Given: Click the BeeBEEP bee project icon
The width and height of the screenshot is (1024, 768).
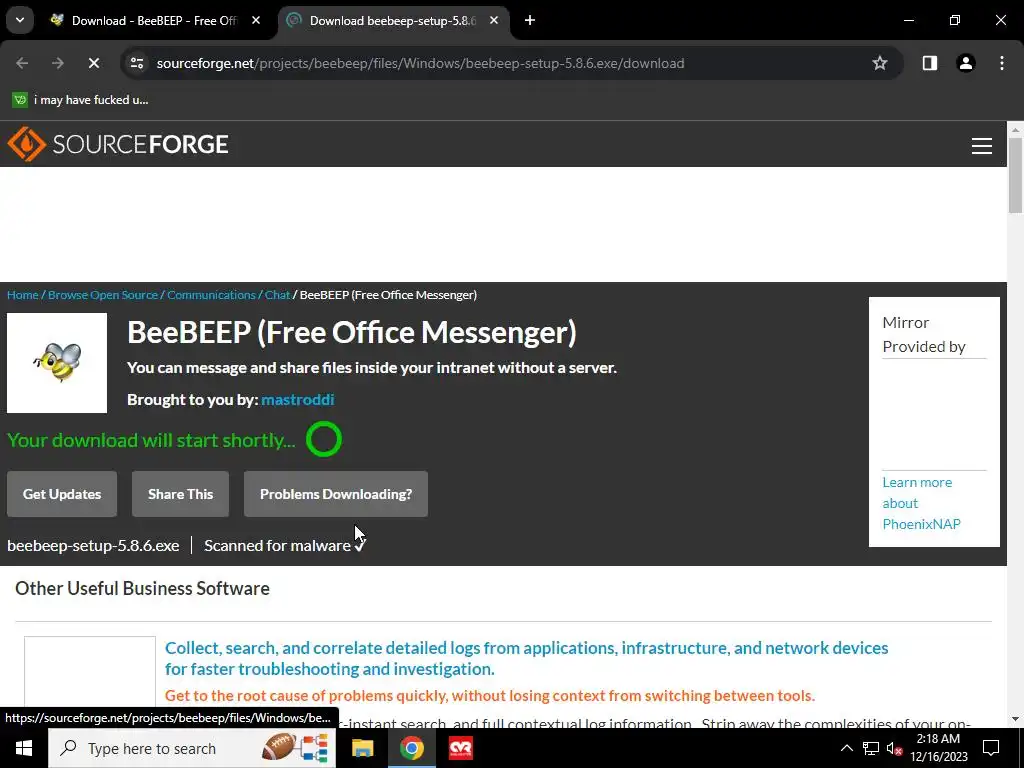Looking at the screenshot, I should click(x=57, y=363).
